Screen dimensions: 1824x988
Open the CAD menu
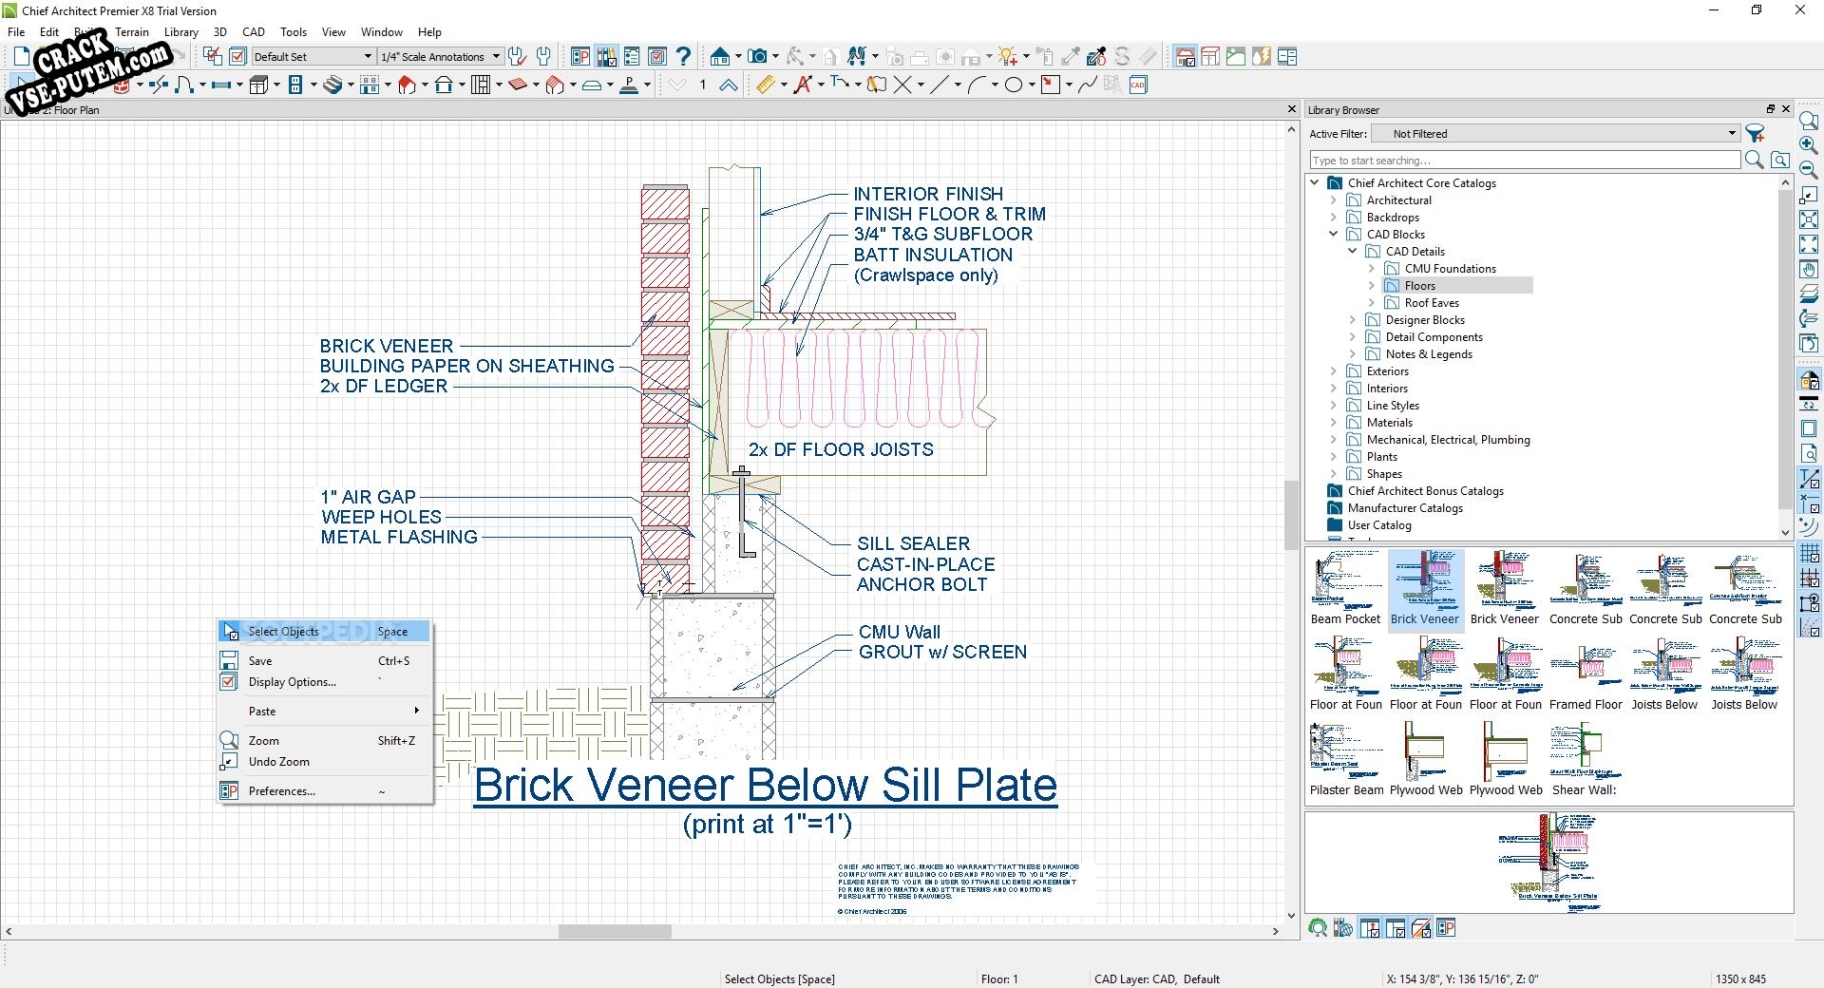point(254,32)
